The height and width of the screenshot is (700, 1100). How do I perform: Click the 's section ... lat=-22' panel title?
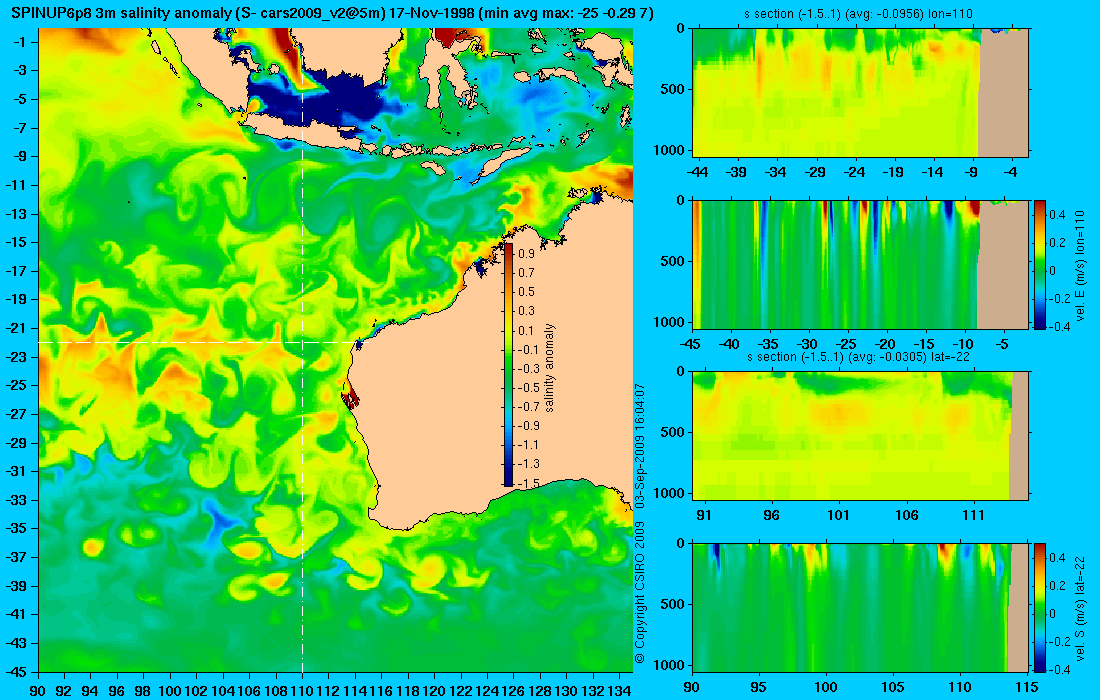point(859,357)
